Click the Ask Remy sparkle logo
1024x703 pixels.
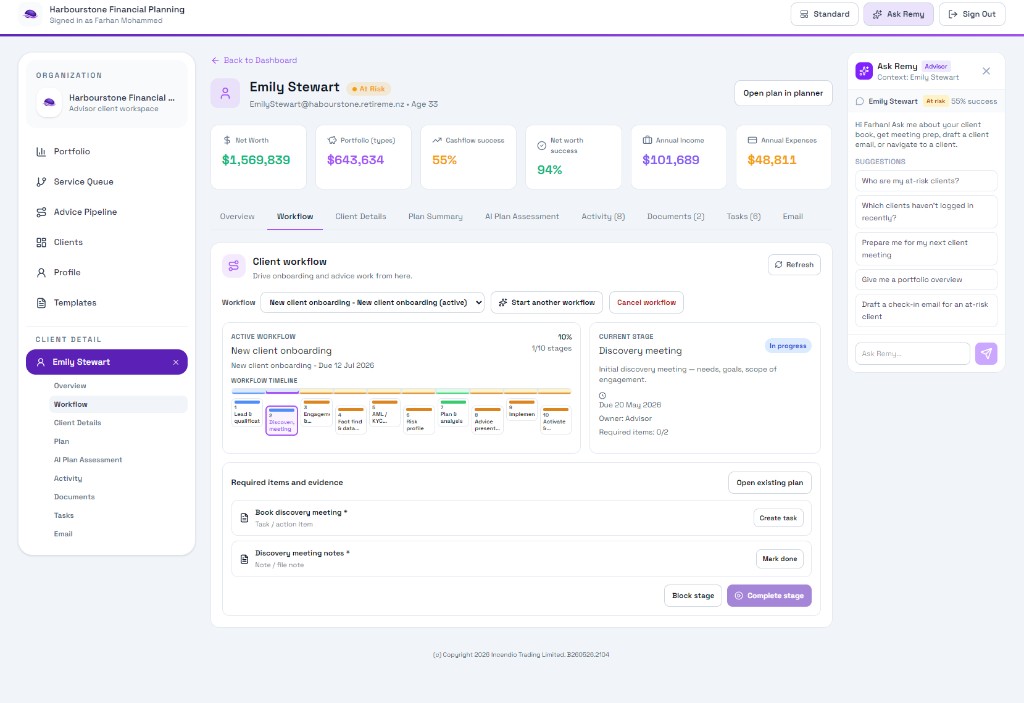pyautogui.click(x=864, y=71)
